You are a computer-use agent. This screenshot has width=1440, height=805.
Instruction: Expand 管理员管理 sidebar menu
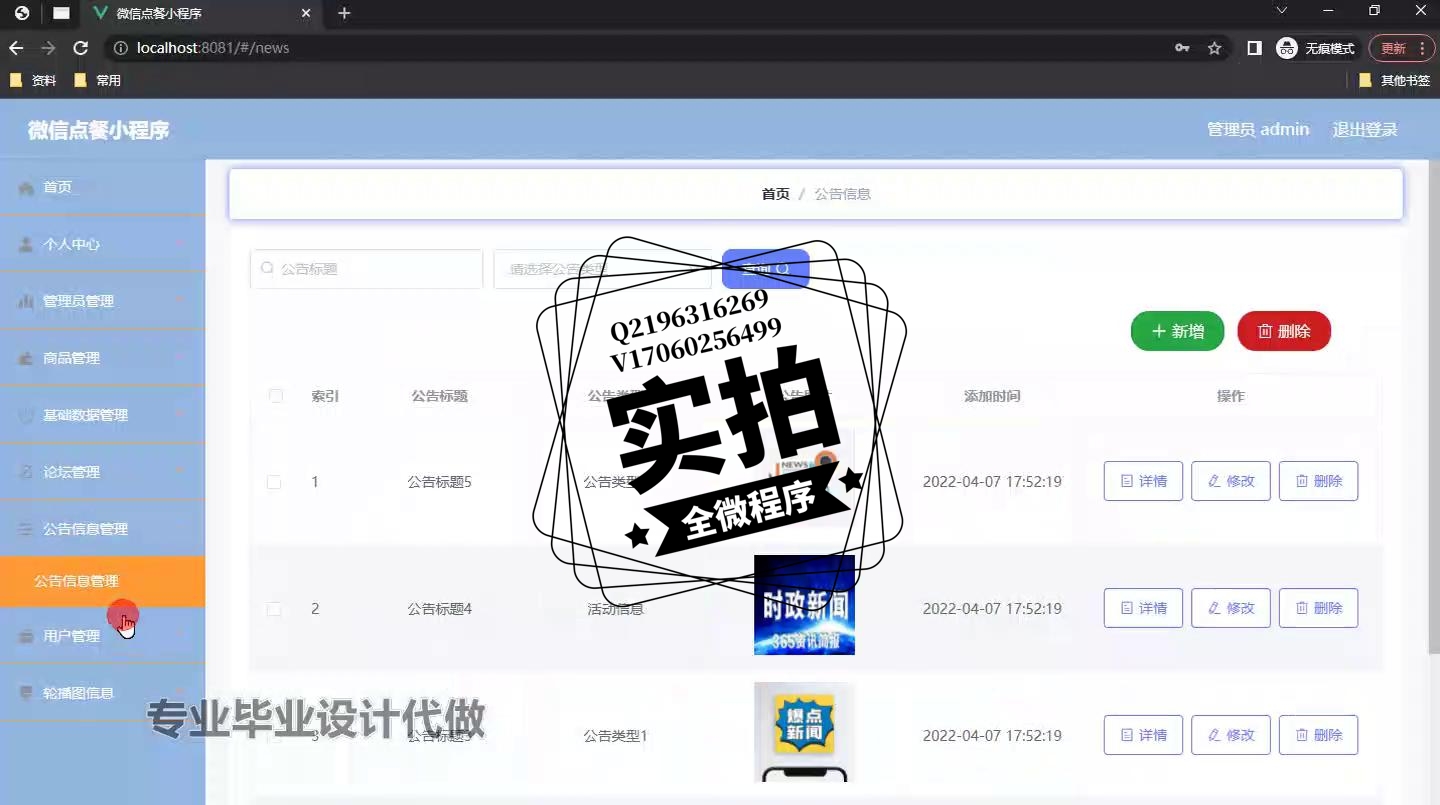point(102,301)
